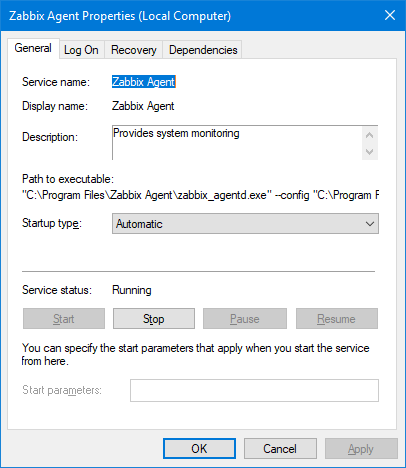Click the highlighted Service name text
The width and height of the screenshot is (406, 468).
pyautogui.click(x=143, y=82)
